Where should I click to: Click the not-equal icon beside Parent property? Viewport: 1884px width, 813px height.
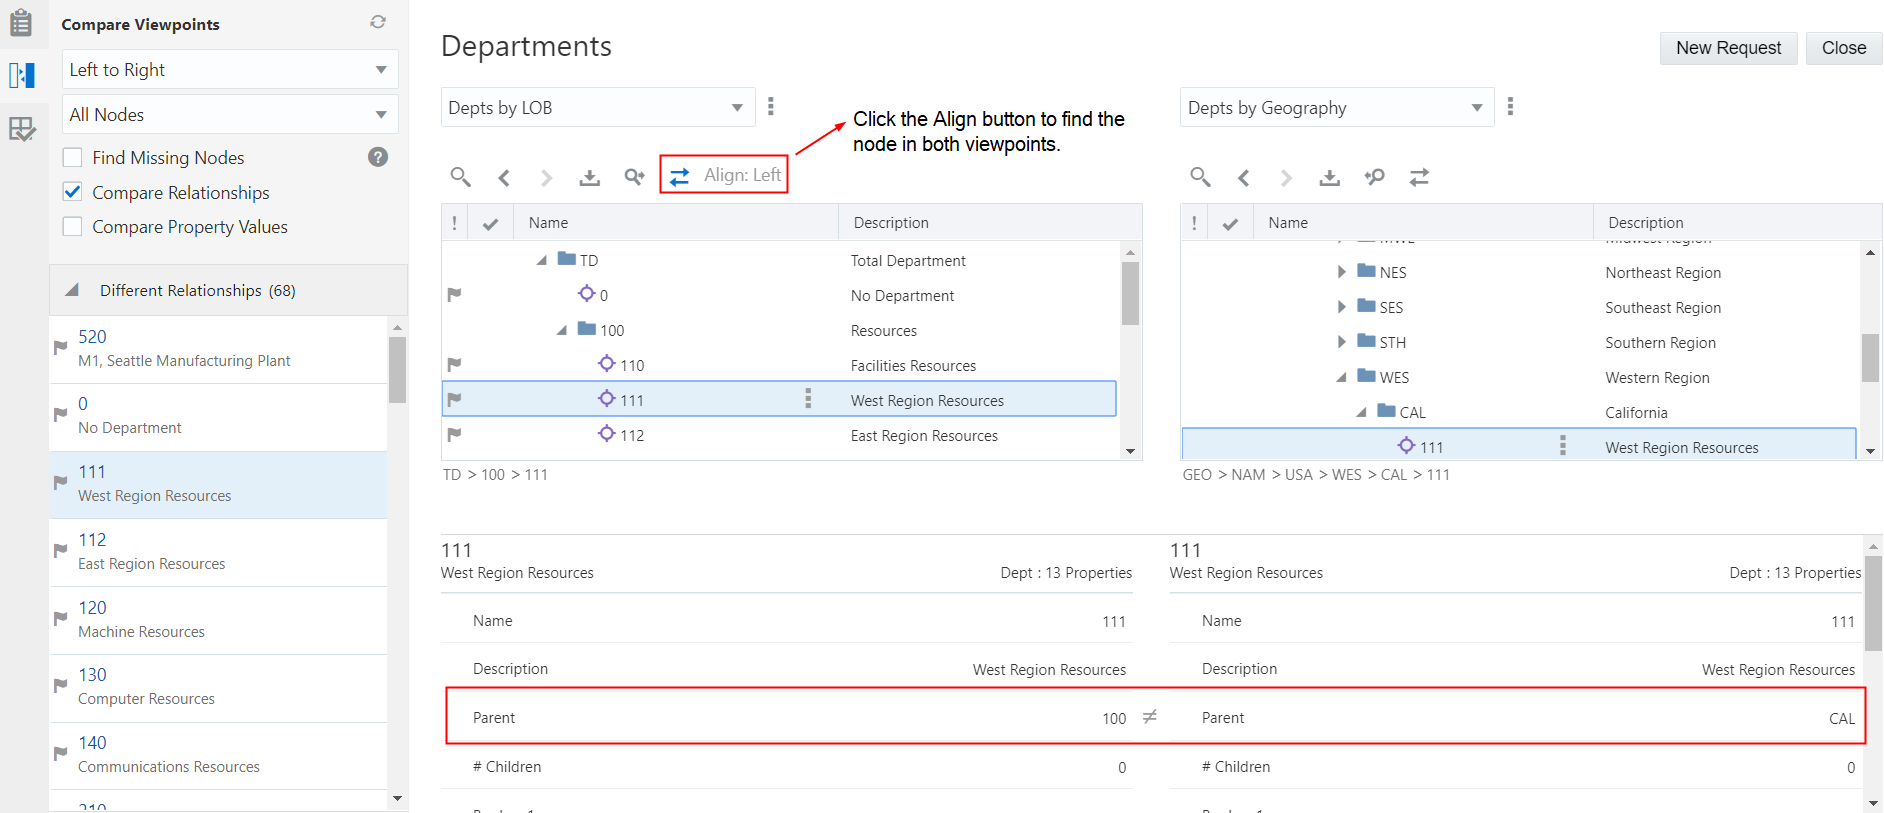(1150, 717)
